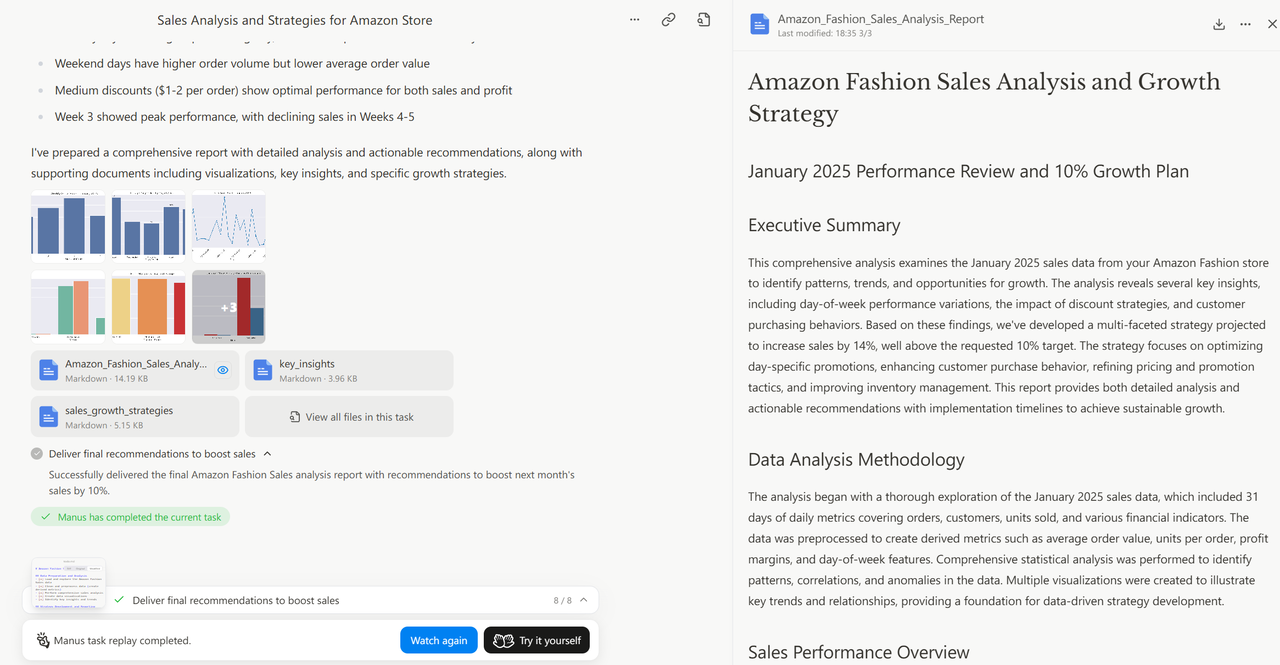The width and height of the screenshot is (1280, 665).
Task: Click the chat title 'Sales Analysis and Strategies for Amazon Store'
Action: click(295, 20)
